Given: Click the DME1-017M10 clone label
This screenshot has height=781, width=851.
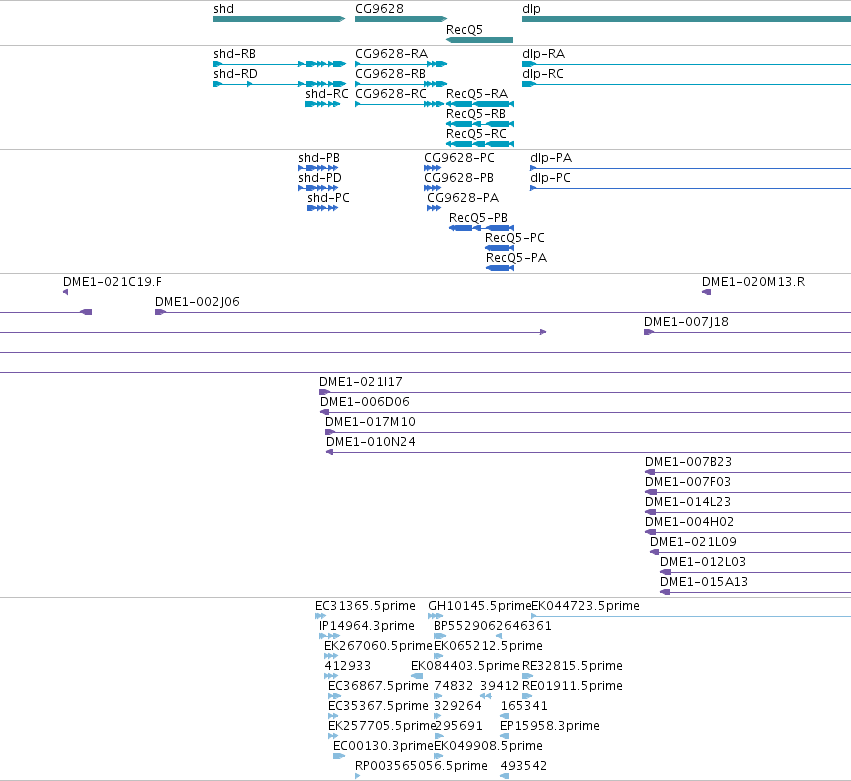Looking at the screenshot, I should click(x=370, y=423).
